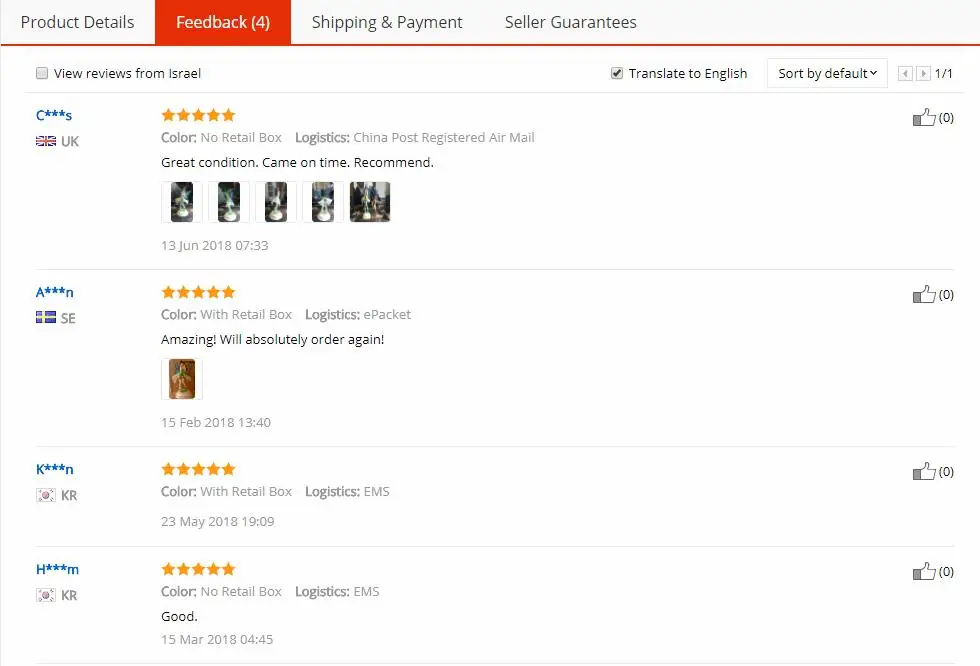Screen dimensions: 980x666
Task: Open reviewer C***s profile link
Action: (54, 115)
